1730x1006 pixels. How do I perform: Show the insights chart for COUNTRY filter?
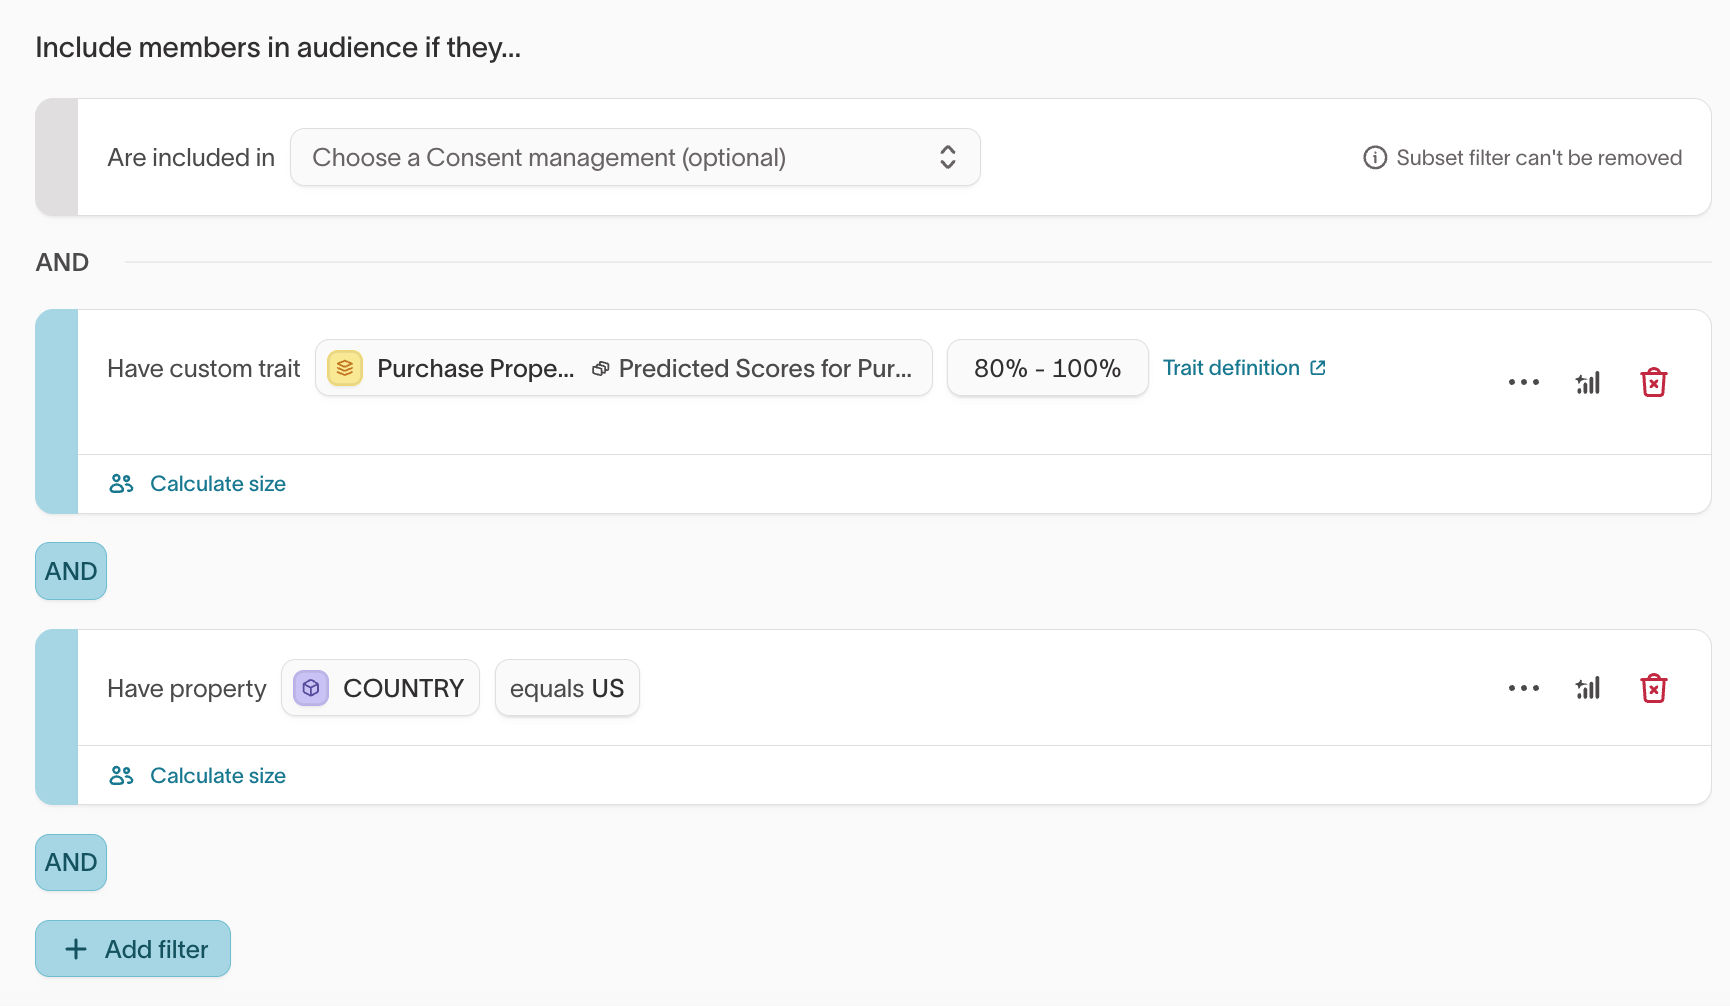tap(1588, 688)
